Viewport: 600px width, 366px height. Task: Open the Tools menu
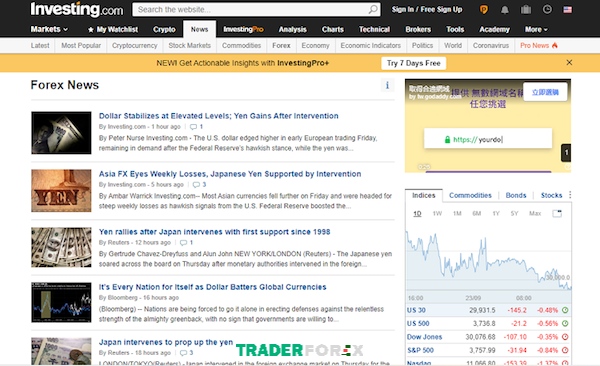[455, 29]
